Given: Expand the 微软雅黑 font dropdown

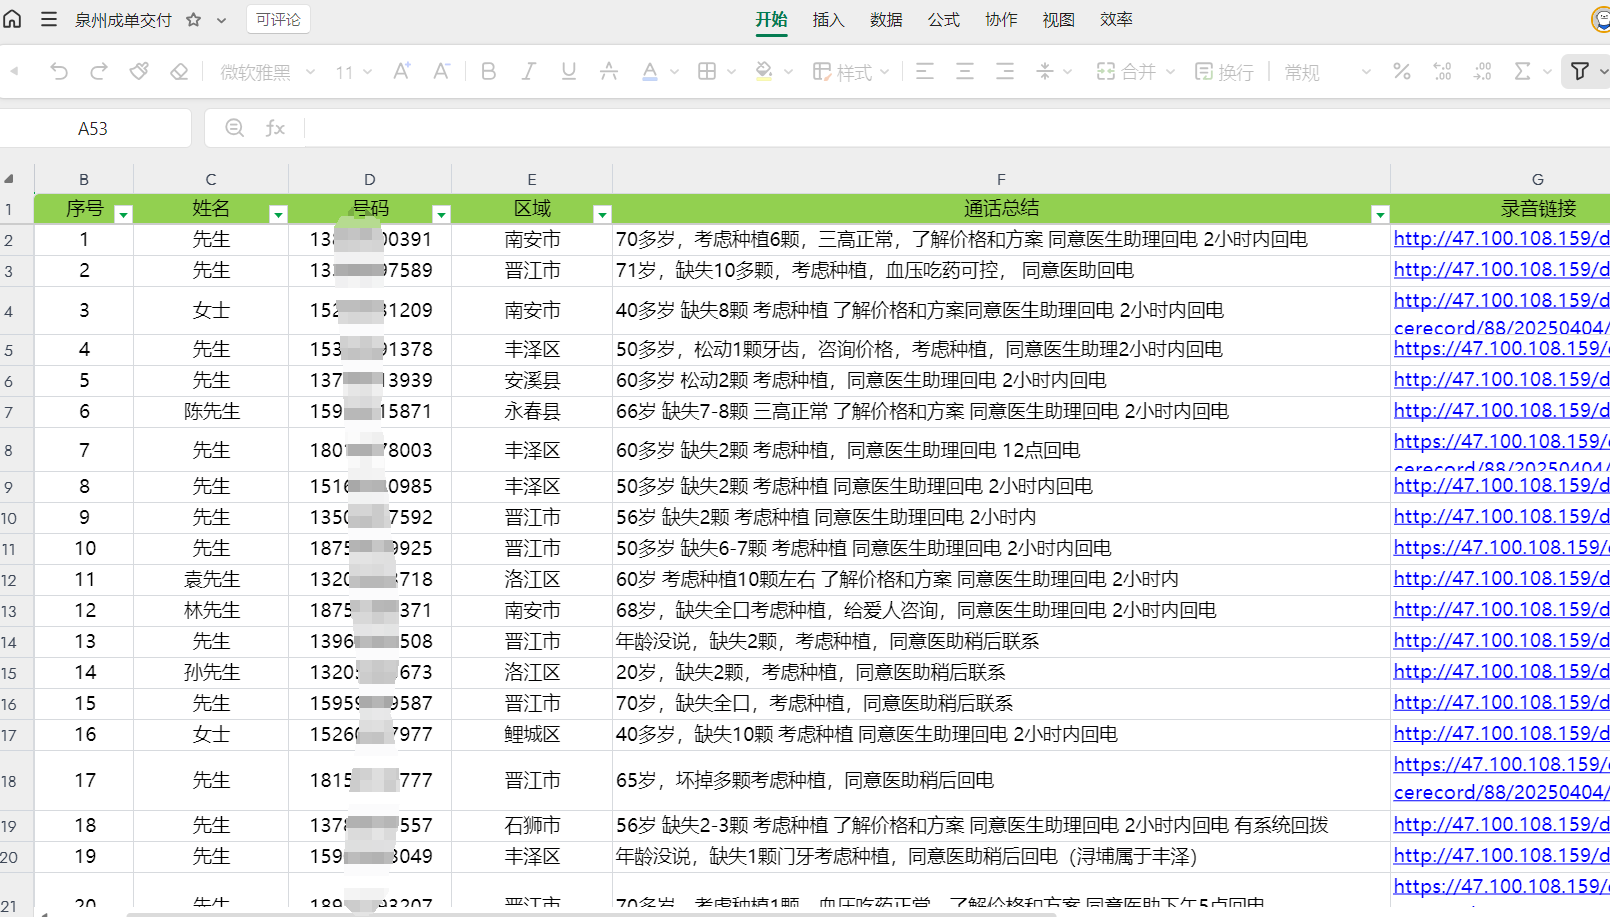Looking at the screenshot, I should pyautogui.click(x=310, y=72).
